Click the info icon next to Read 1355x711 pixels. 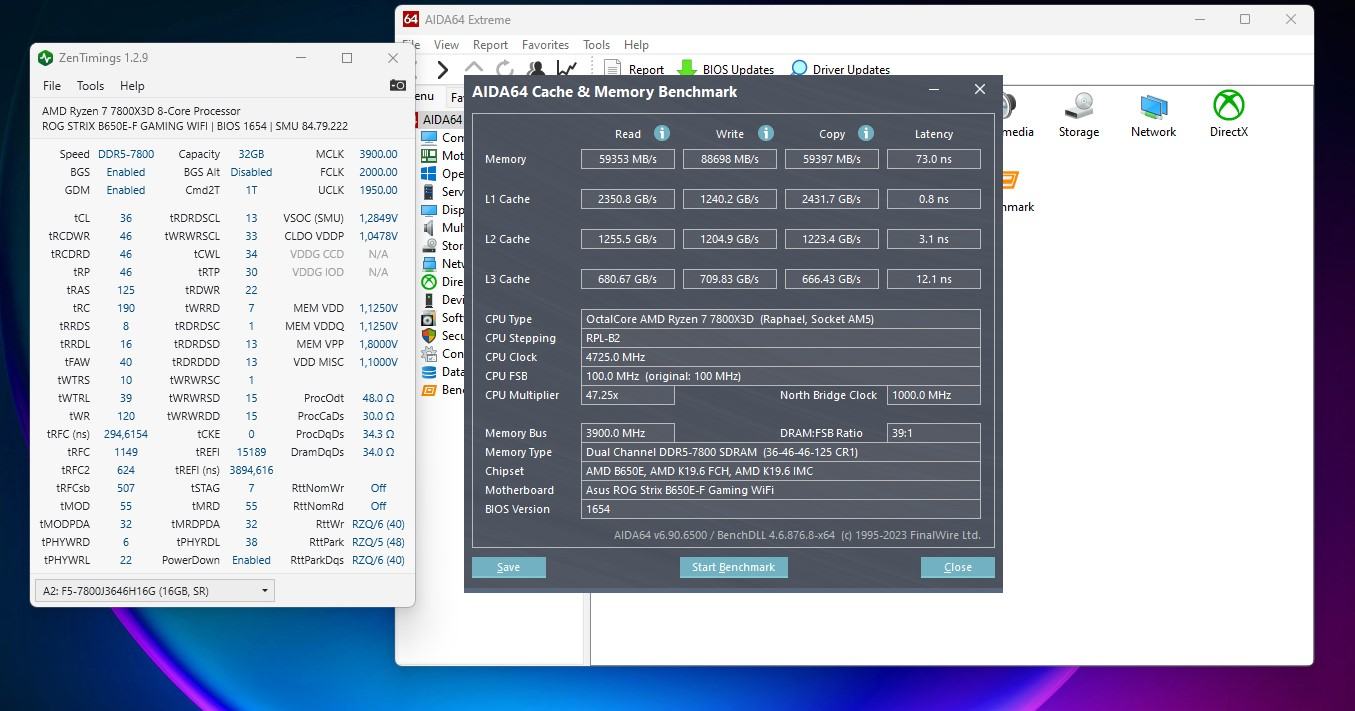pos(662,133)
